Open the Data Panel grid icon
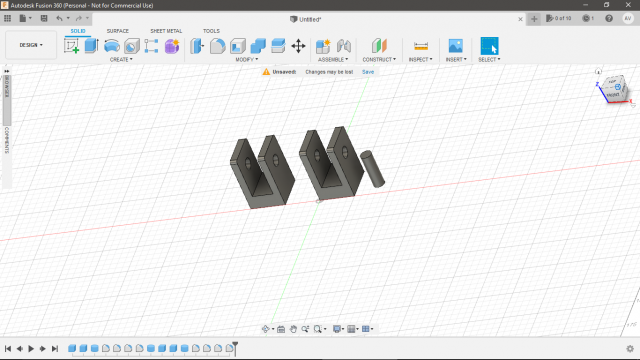 (x=7, y=18)
